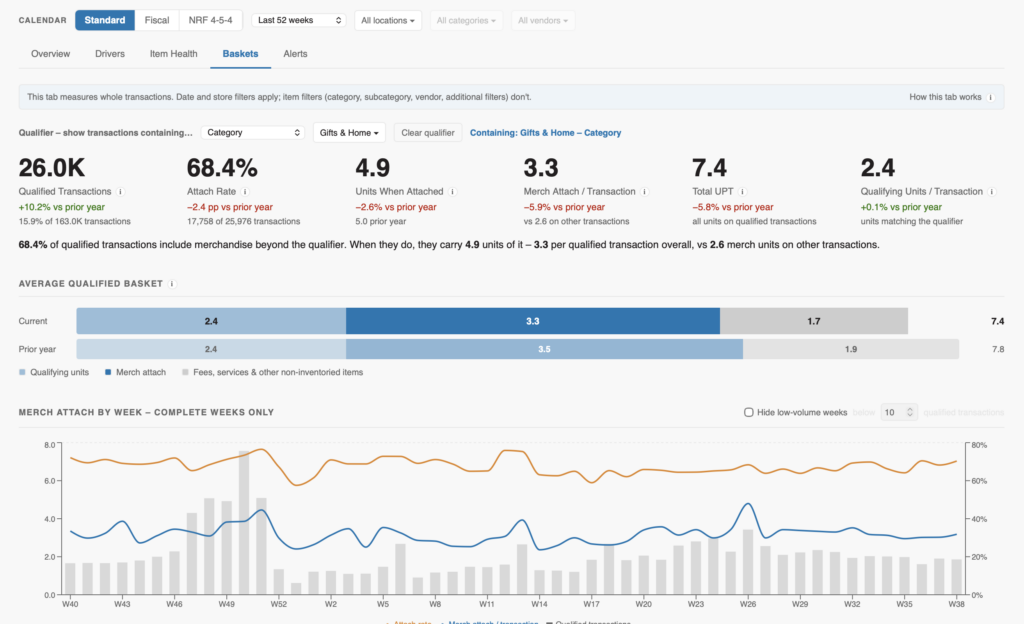Click info icon beside How this tab works

(991, 97)
